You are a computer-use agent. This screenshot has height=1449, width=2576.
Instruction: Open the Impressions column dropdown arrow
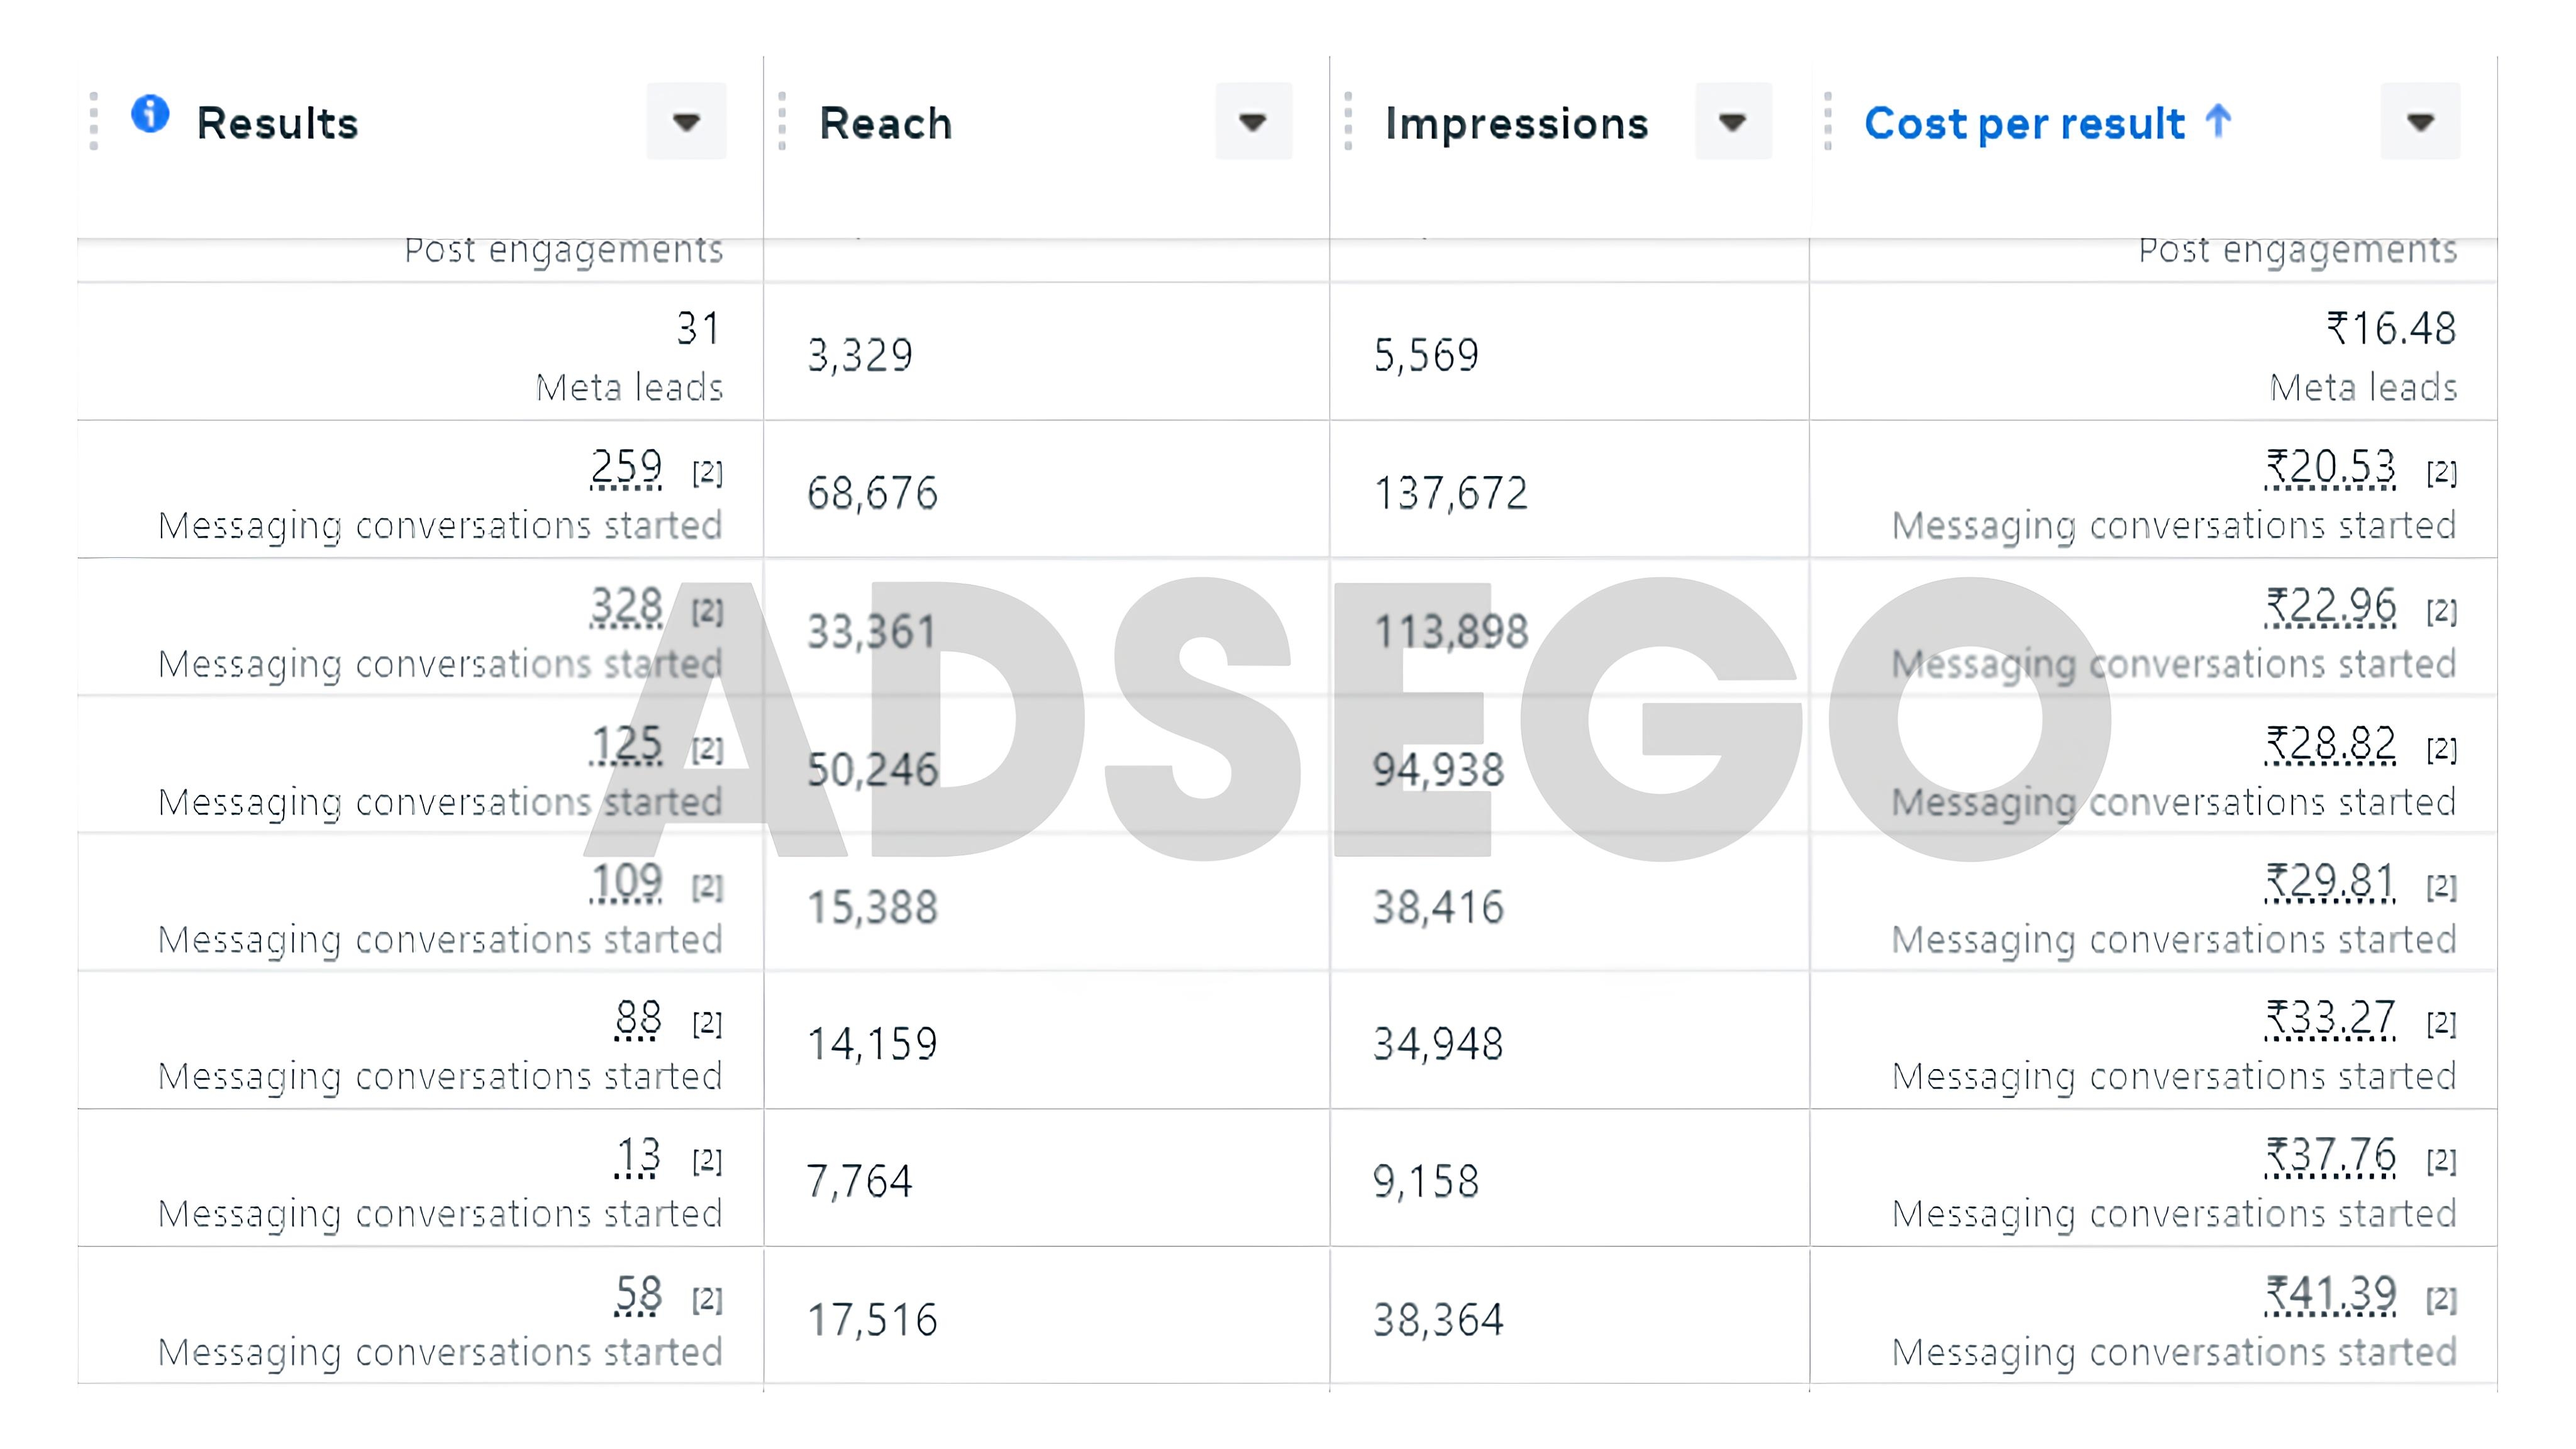click(x=1733, y=122)
